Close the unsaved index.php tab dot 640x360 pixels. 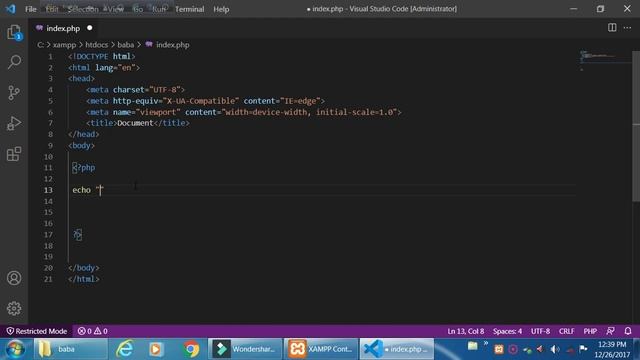click(x=89, y=28)
